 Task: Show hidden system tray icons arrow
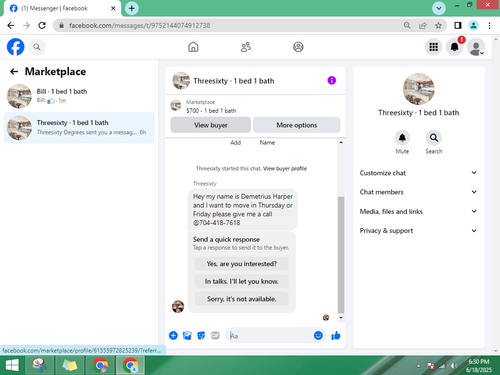coord(419,366)
